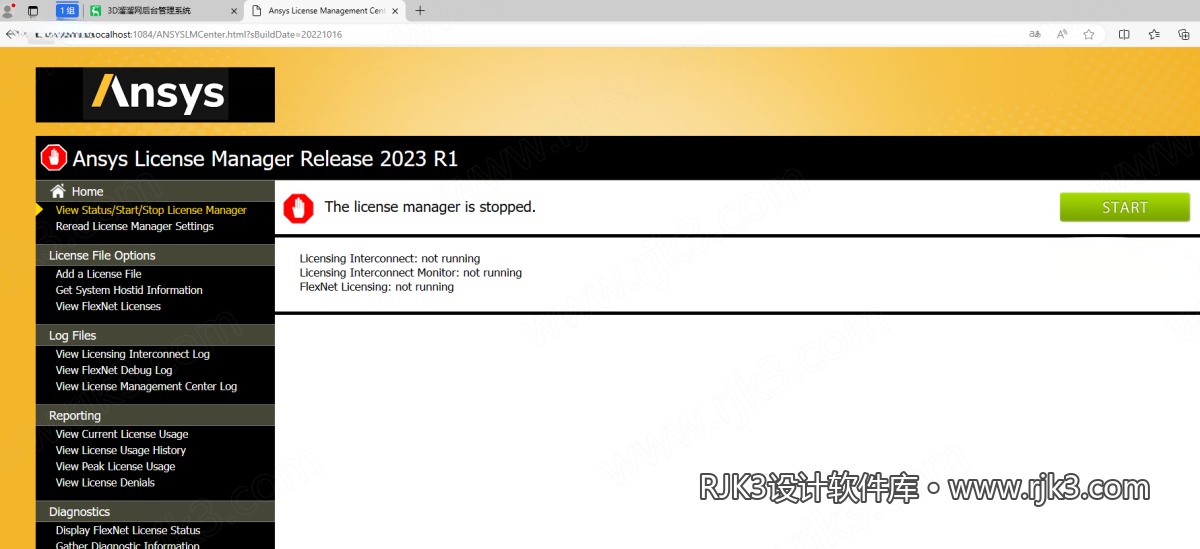Click the '1组' tab group label
1200x549 pixels.
pyautogui.click(x=67, y=11)
